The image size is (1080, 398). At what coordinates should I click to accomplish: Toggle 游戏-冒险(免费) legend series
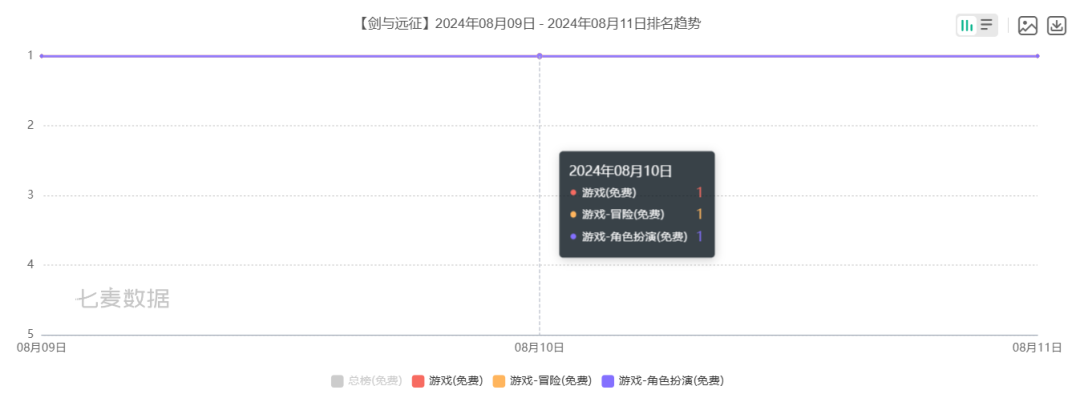tap(542, 381)
